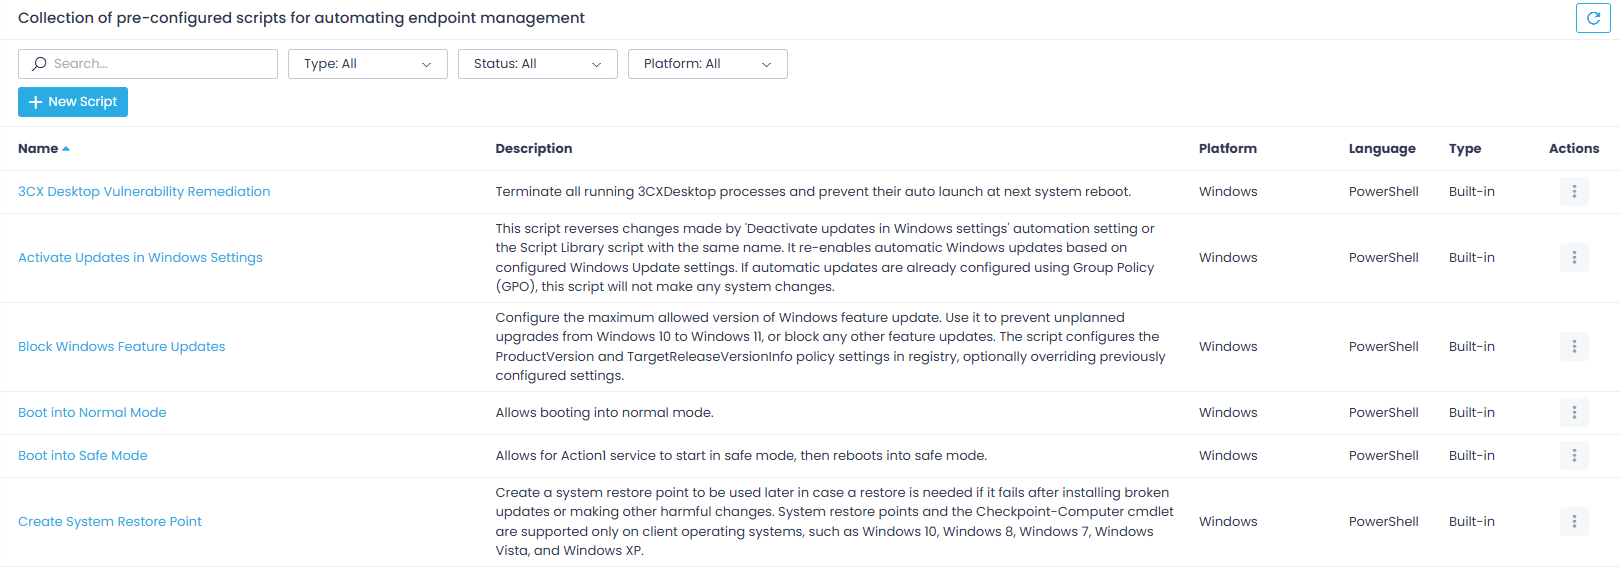The image size is (1621, 571).
Task: Expand the Status: All filter dropdown
Action: click(x=537, y=64)
